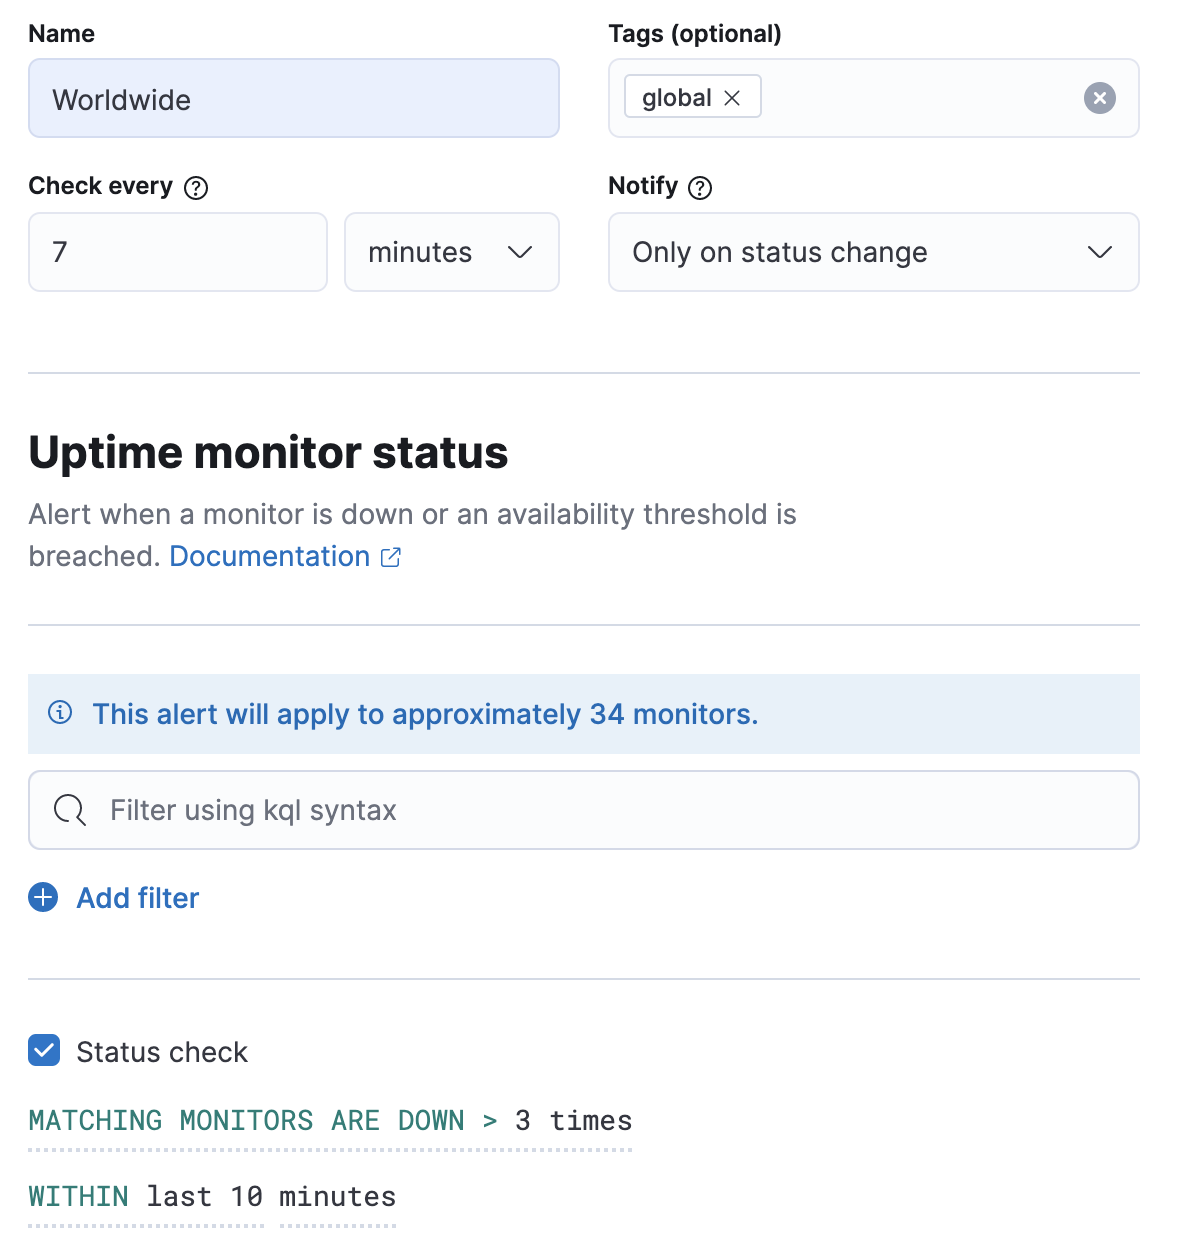Click Add filter
This screenshot has height=1252, width=1186.
[137, 897]
